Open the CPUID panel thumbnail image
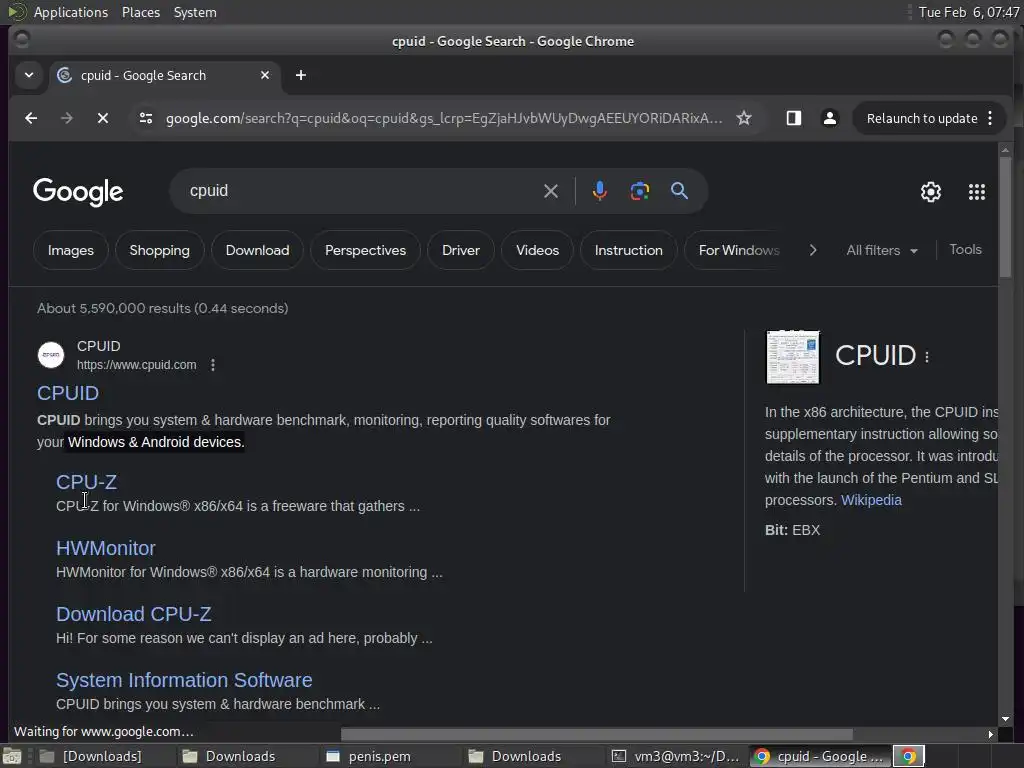Screen dimensions: 1024x768 tap(793, 357)
